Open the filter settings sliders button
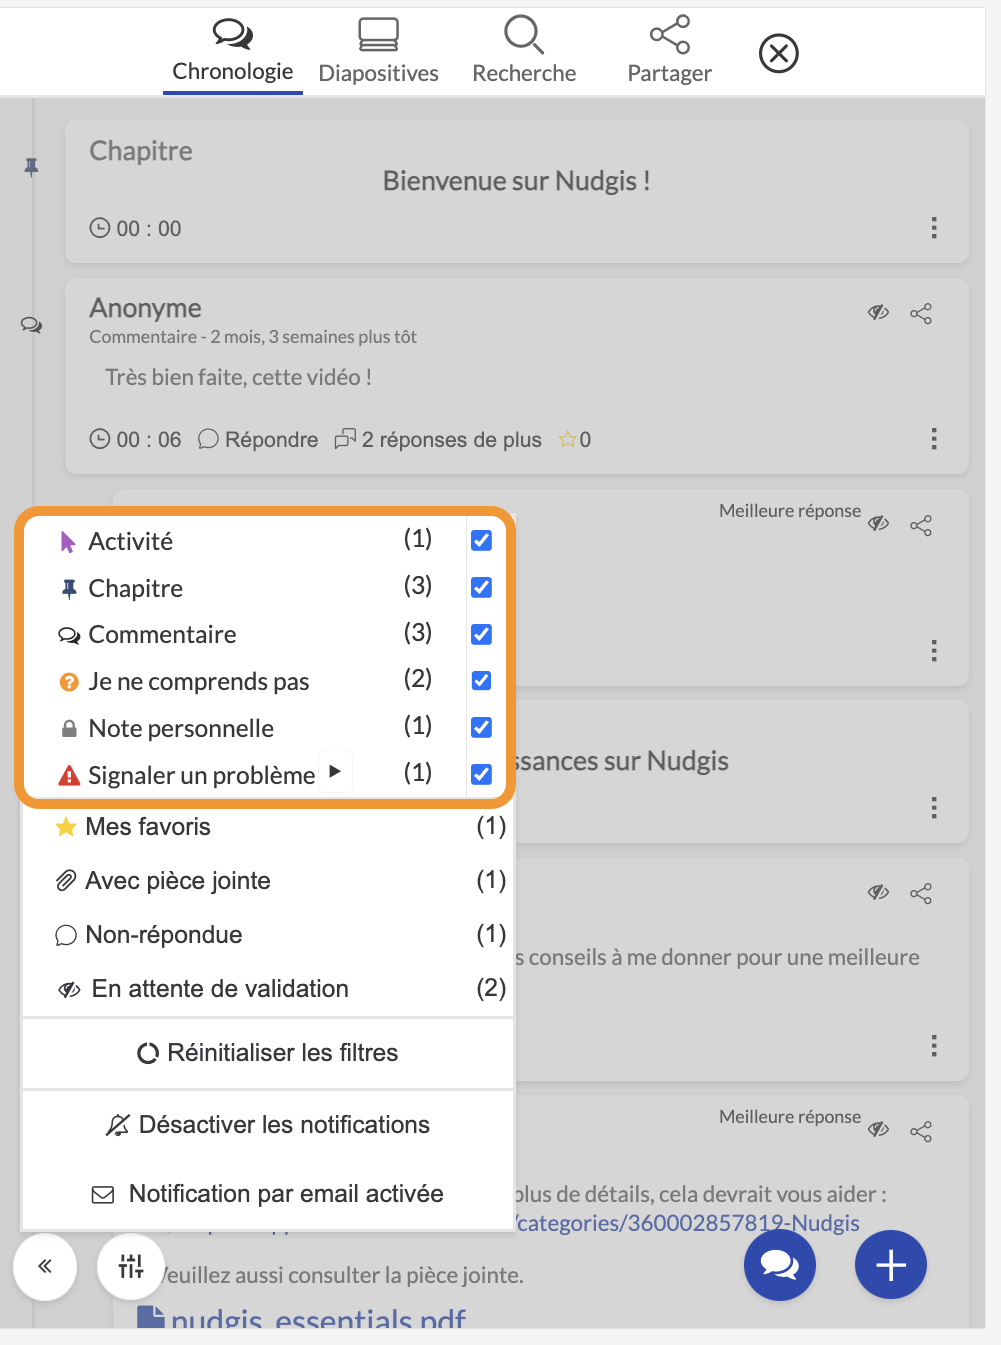Viewport: 1001px width, 1345px height. coord(131,1266)
